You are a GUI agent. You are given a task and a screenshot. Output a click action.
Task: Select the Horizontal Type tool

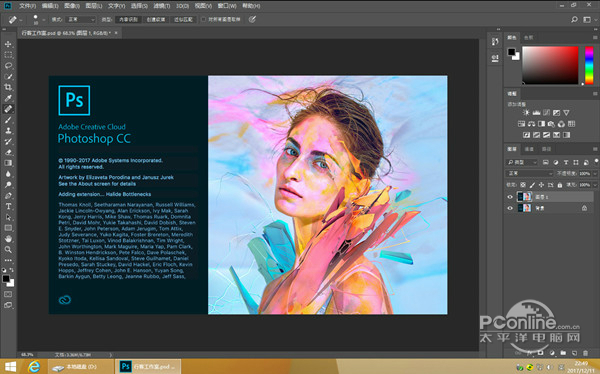pos(8,206)
